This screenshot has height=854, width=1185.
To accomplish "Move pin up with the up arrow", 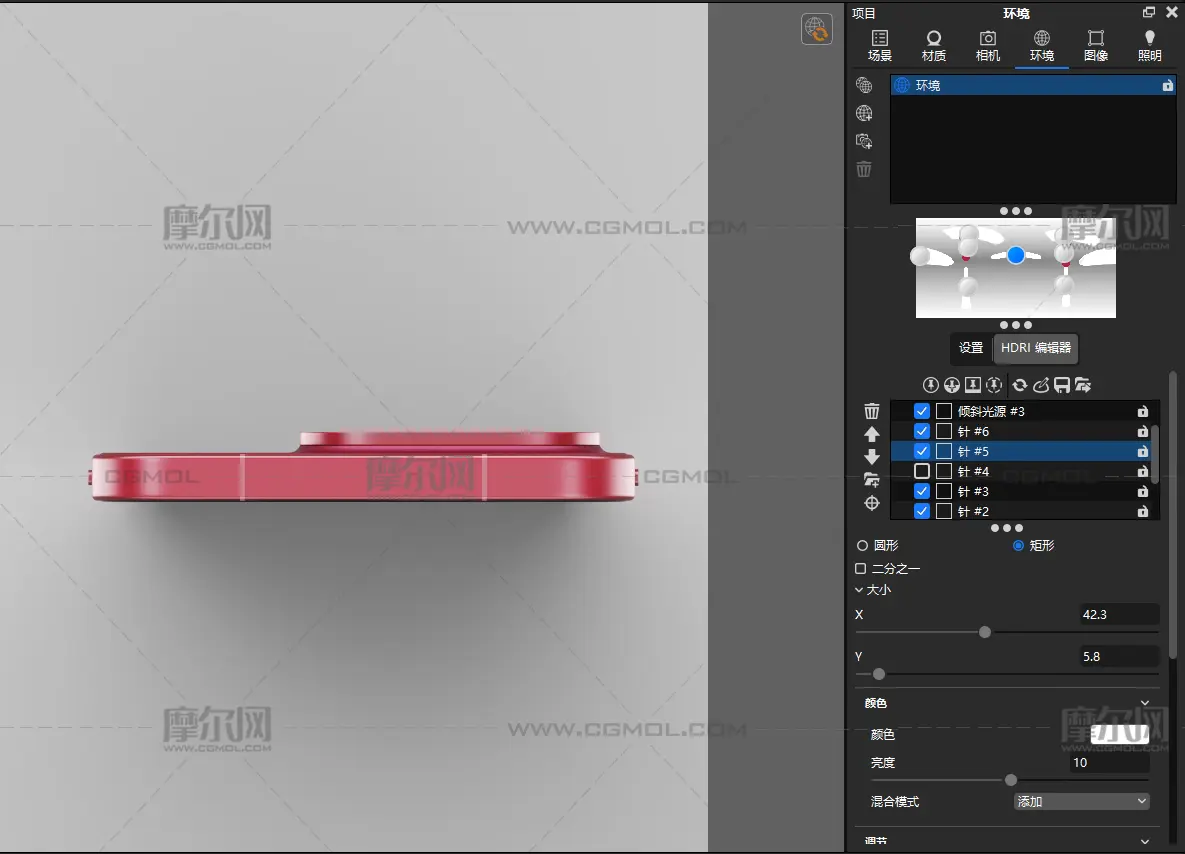I will click(x=872, y=434).
